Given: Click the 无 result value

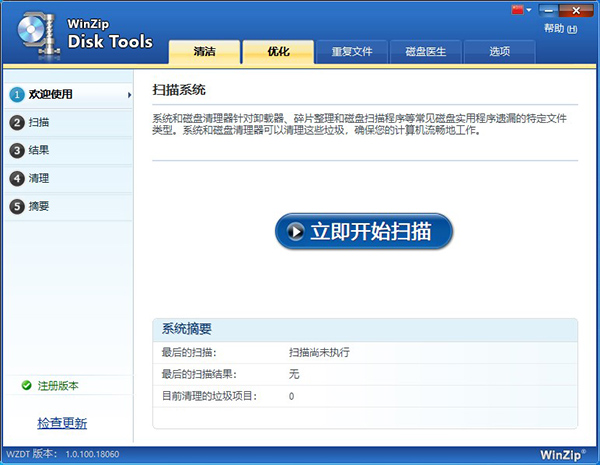Looking at the screenshot, I should click(x=294, y=374).
